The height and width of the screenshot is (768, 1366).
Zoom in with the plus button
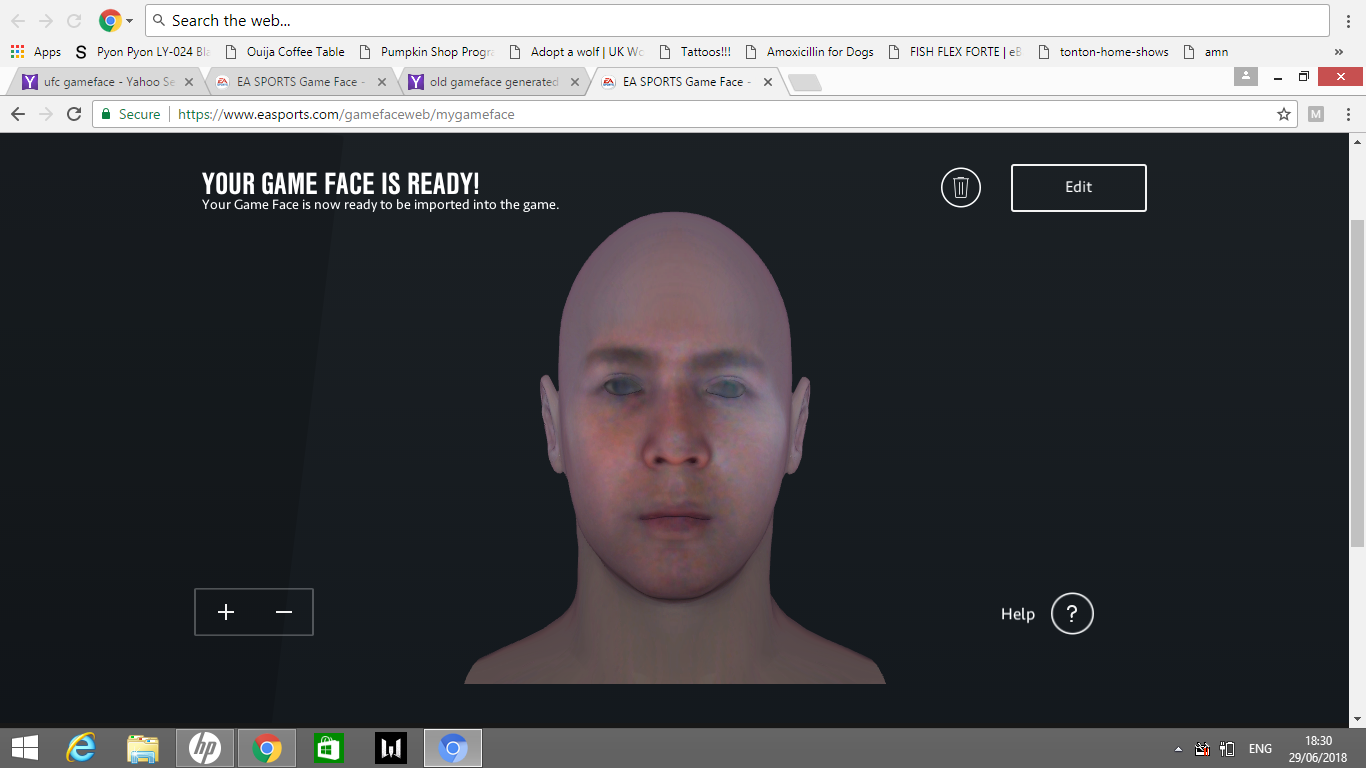226,612
